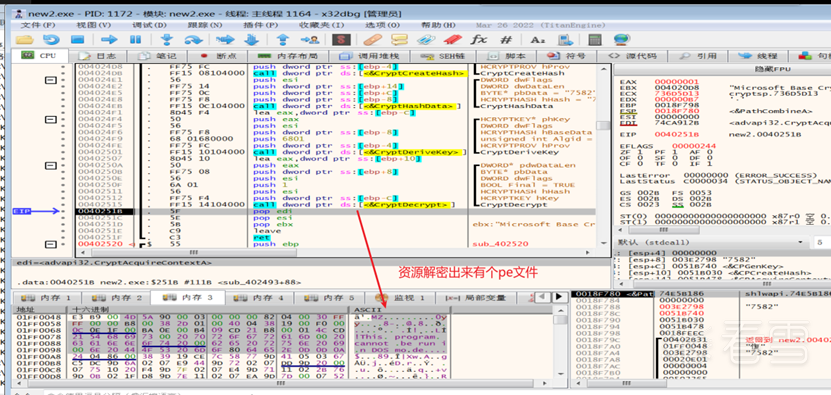Click the Trace Into icon
The width and height of the screenshot is (831, 395).
225,39
